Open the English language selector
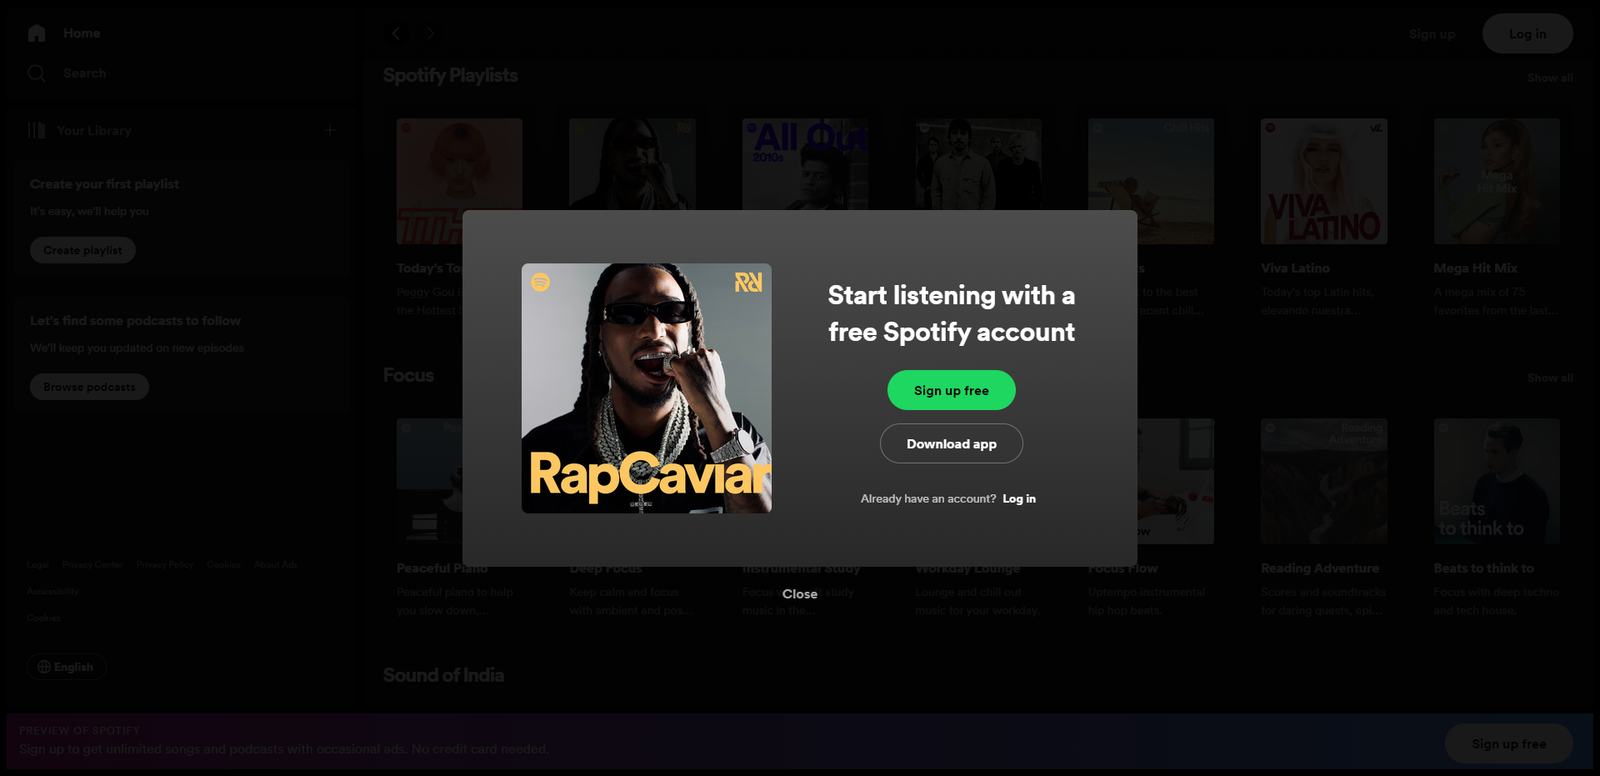1600x776 pixels. [x=66, y=667]
